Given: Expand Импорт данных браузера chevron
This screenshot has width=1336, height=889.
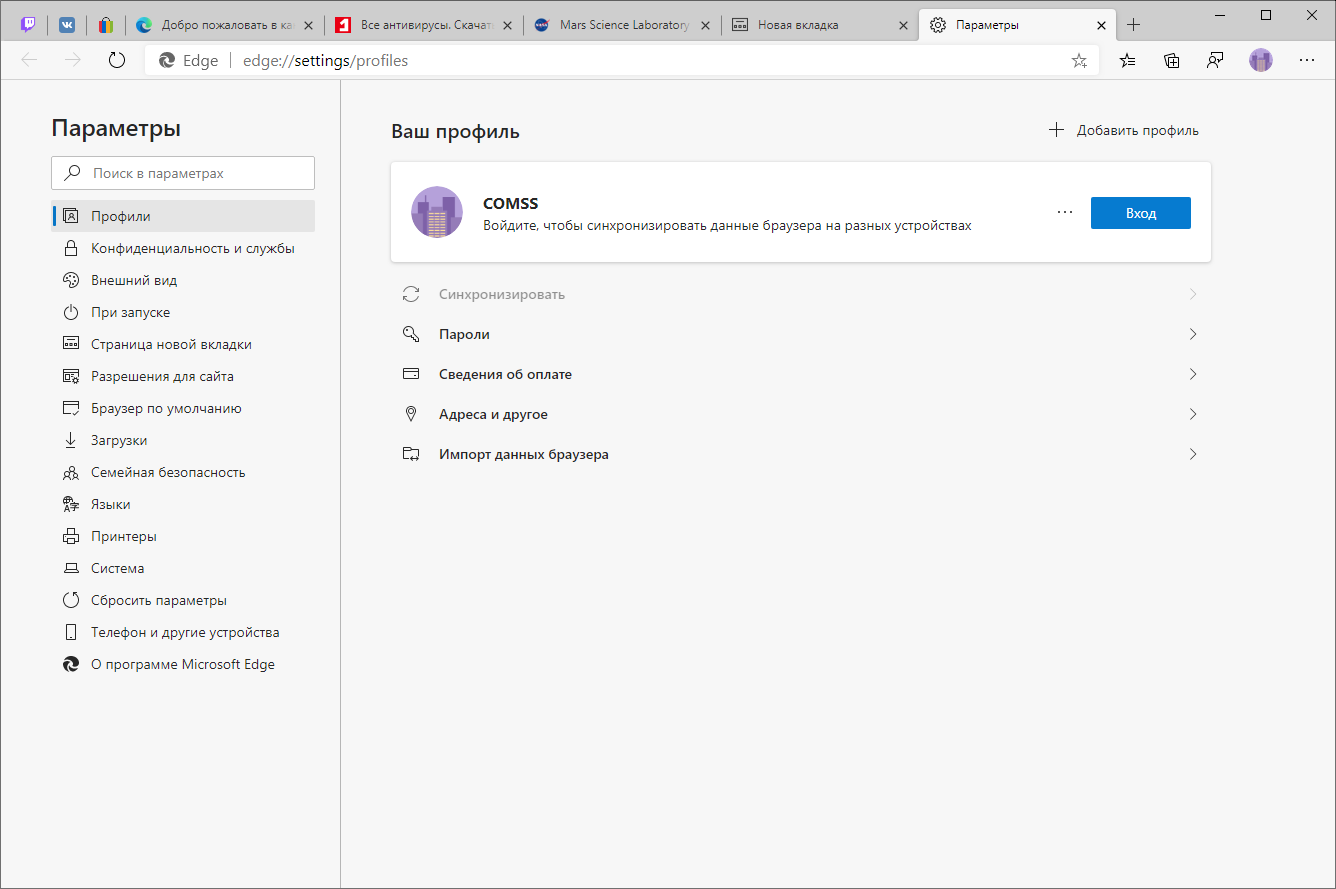Looking at the screenshot, I should [x=1193, y=454].
